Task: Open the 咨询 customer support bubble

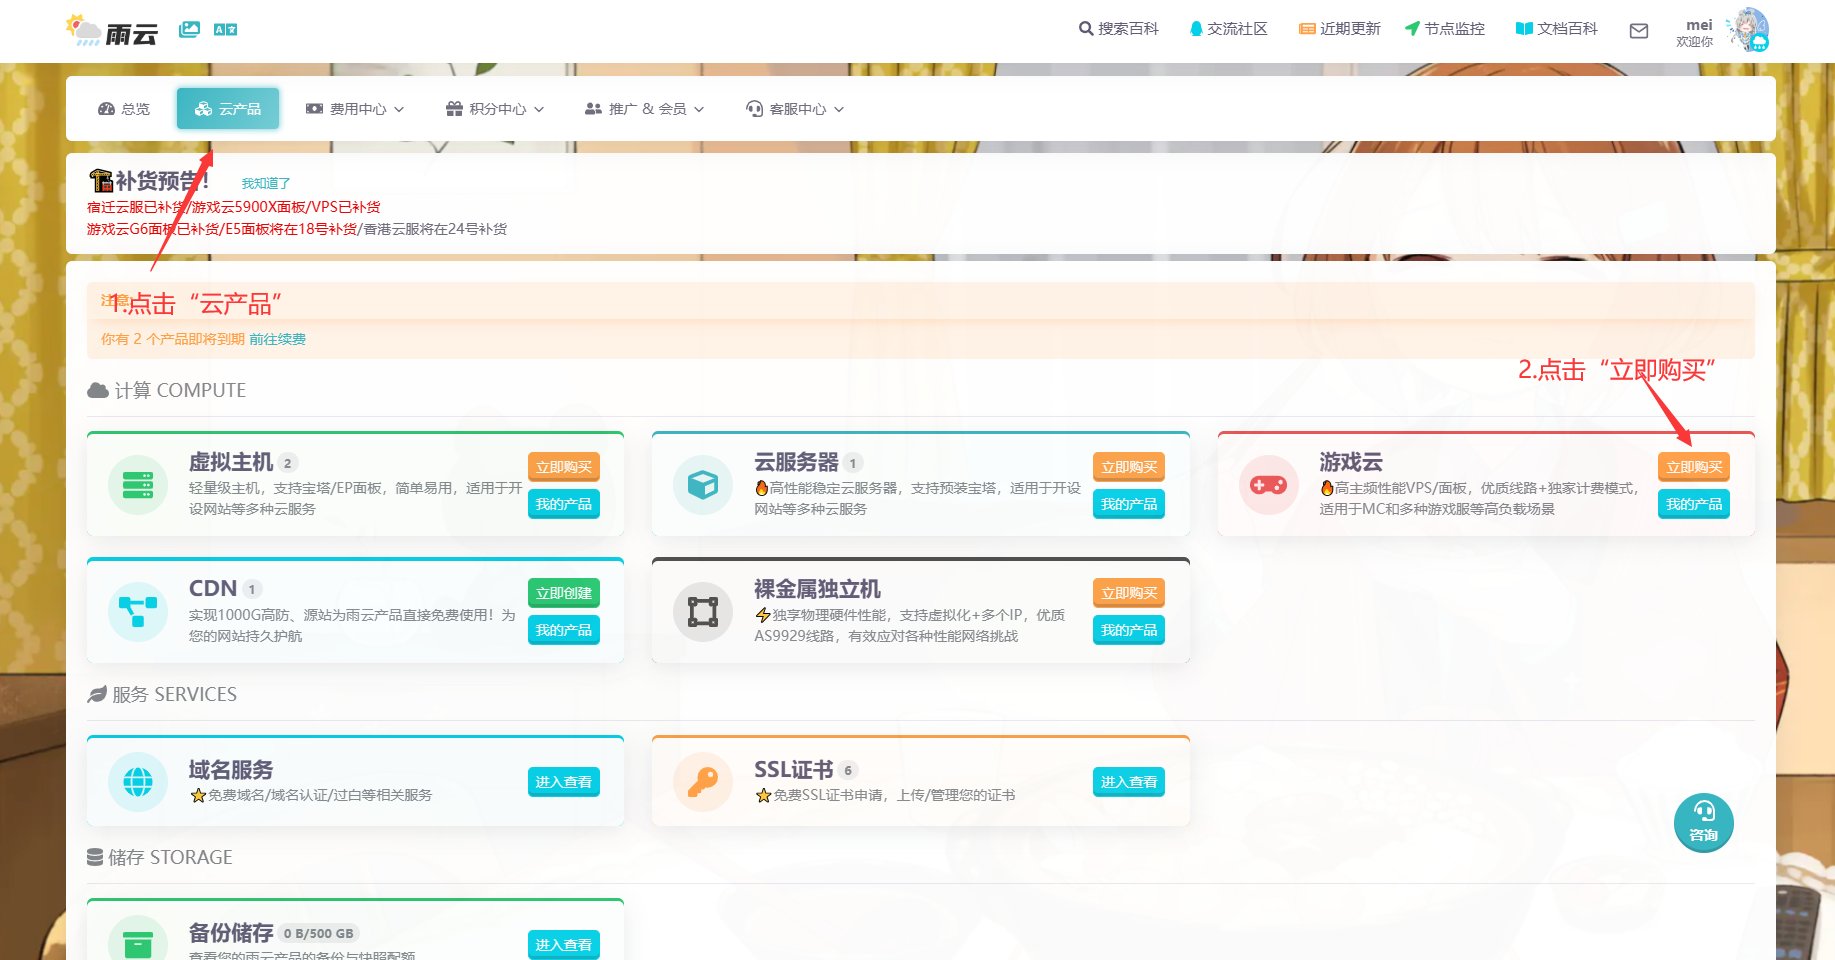Action: click(1703, 822)
